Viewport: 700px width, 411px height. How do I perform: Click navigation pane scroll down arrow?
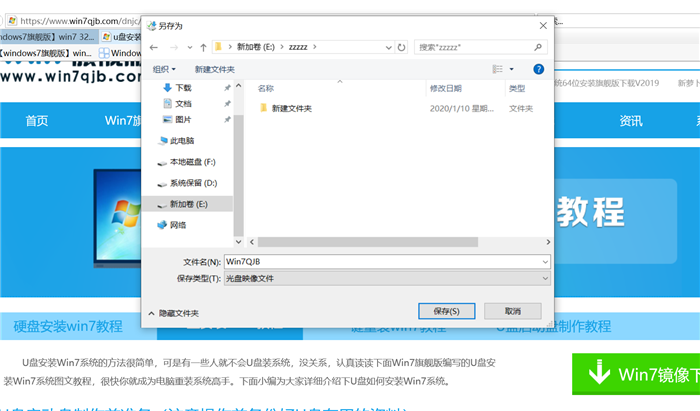coord(238,242)
